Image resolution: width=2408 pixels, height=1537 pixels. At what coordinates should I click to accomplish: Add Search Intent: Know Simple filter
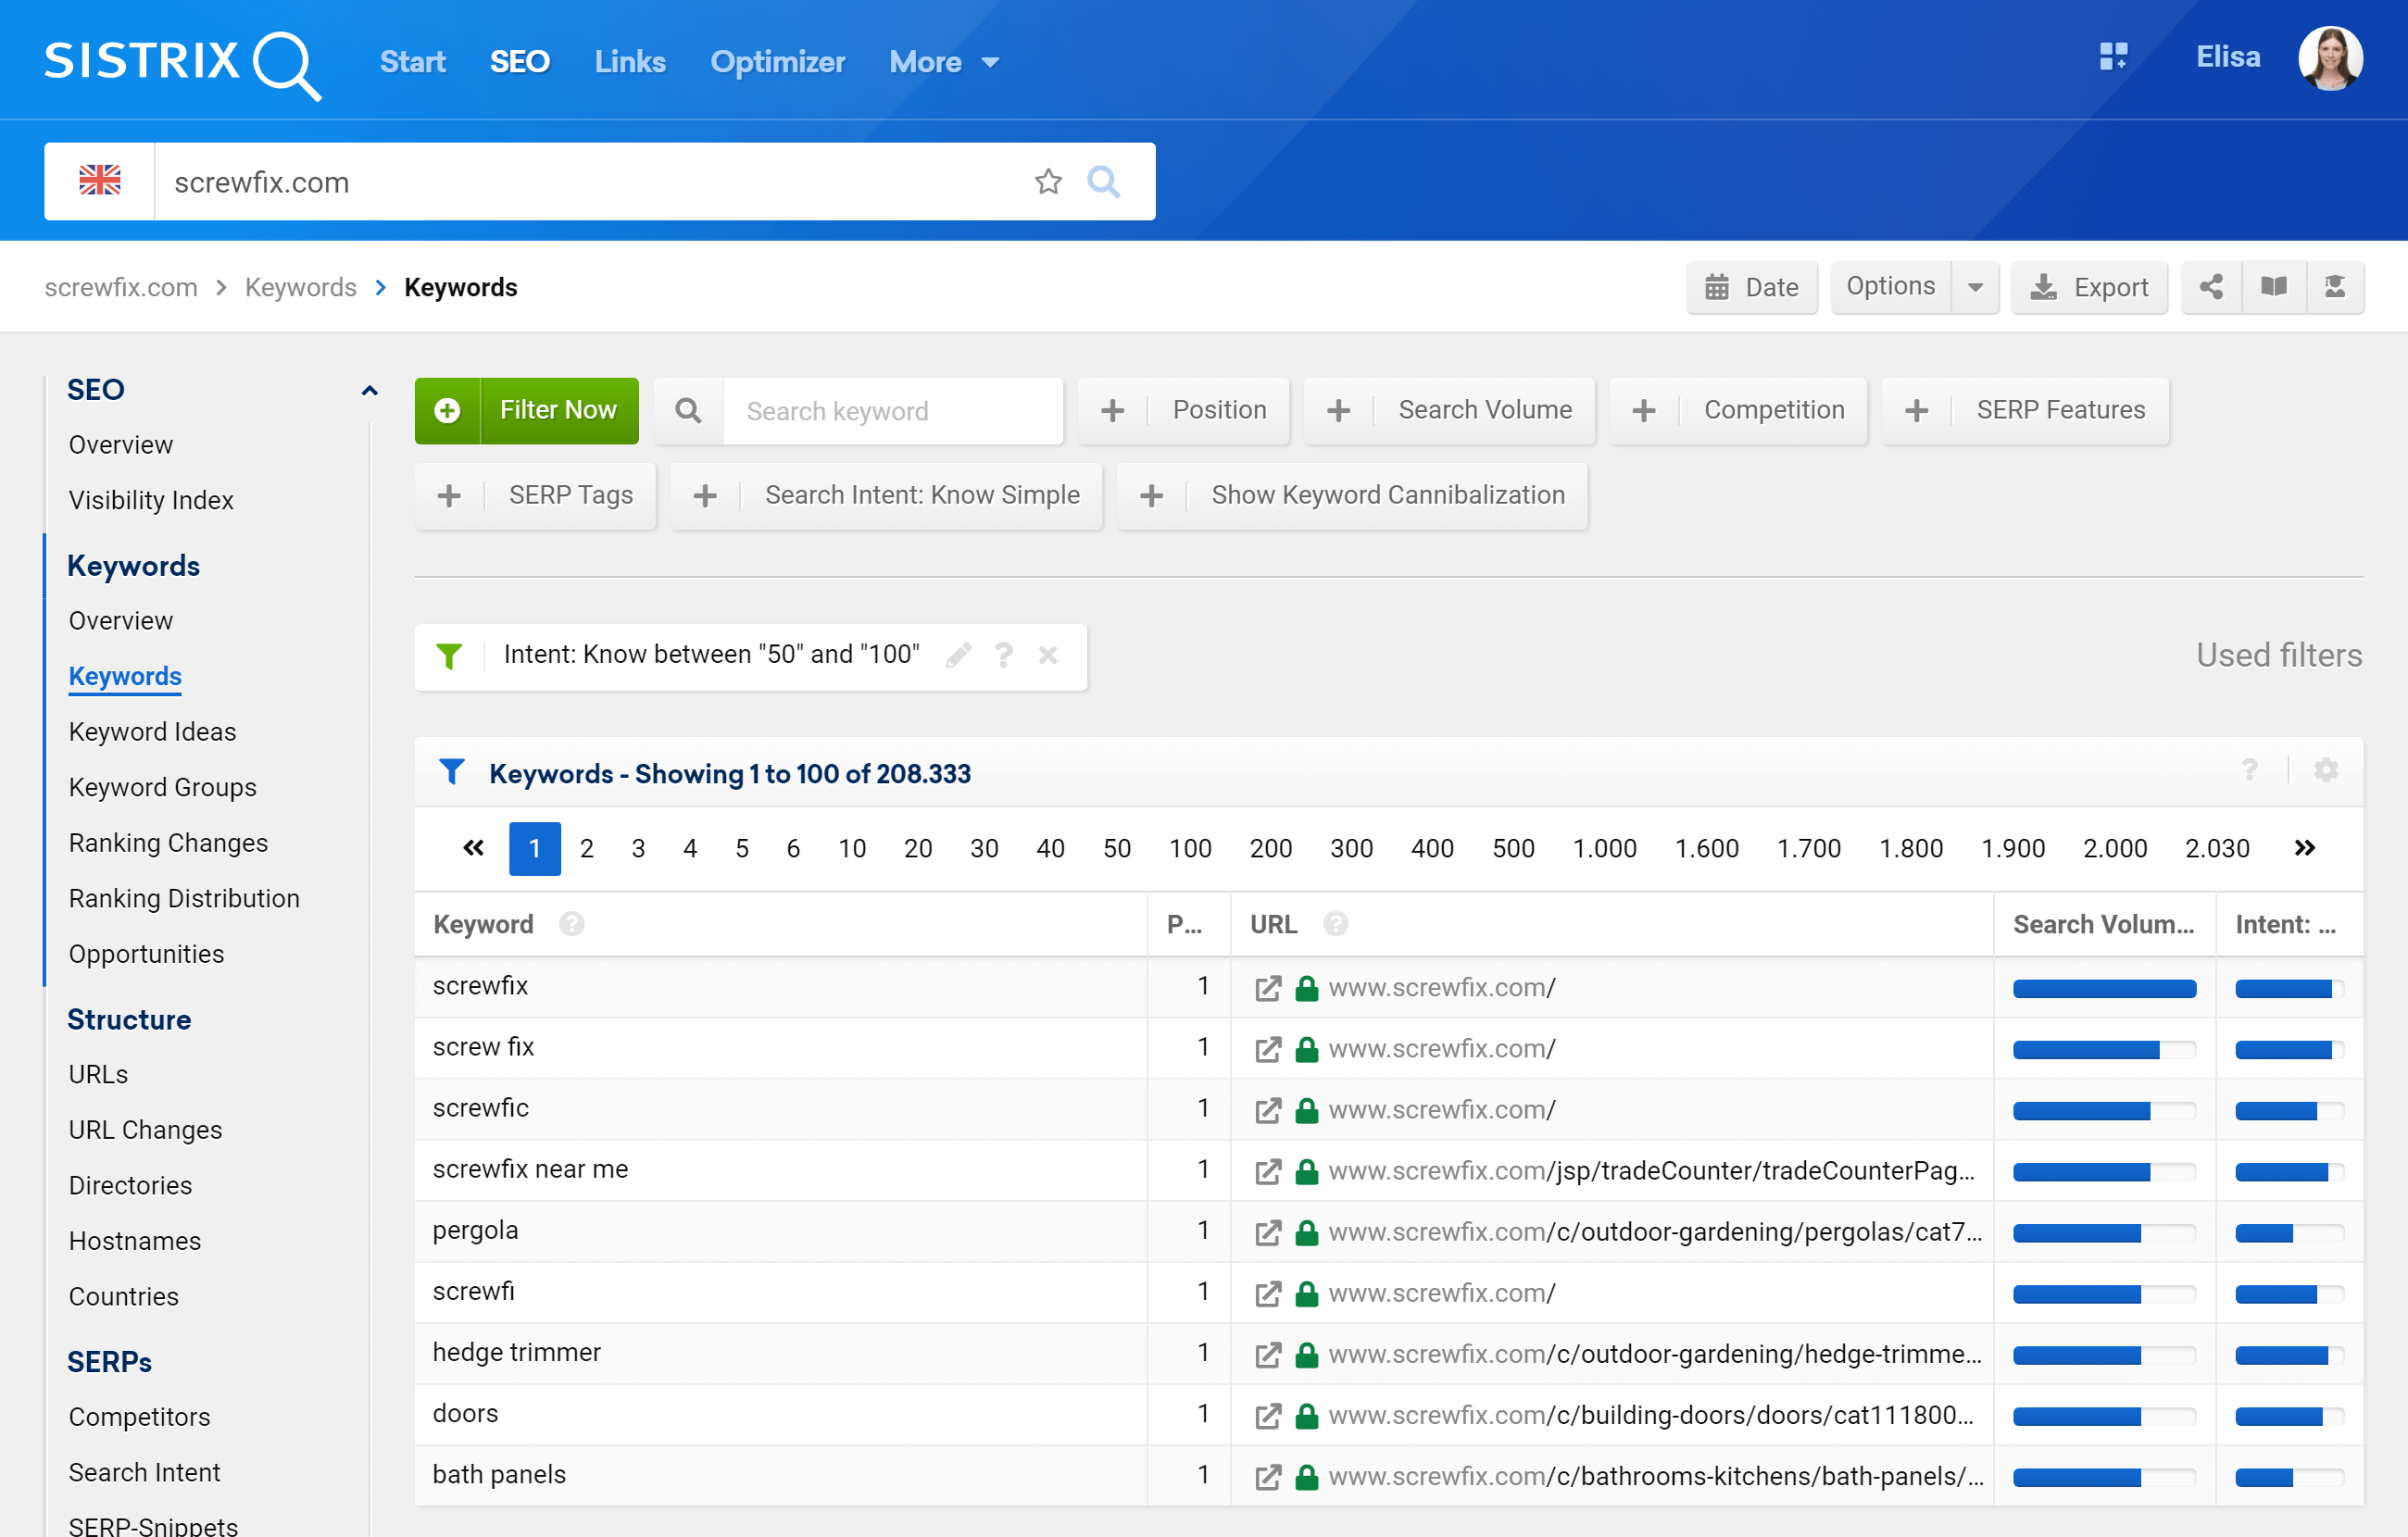point(886,495)
